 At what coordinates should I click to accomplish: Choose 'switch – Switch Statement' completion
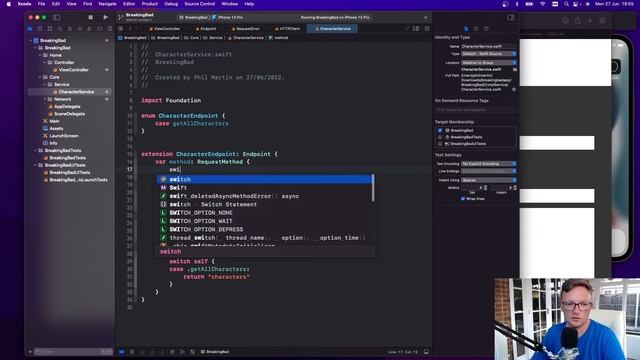(264, 204)
